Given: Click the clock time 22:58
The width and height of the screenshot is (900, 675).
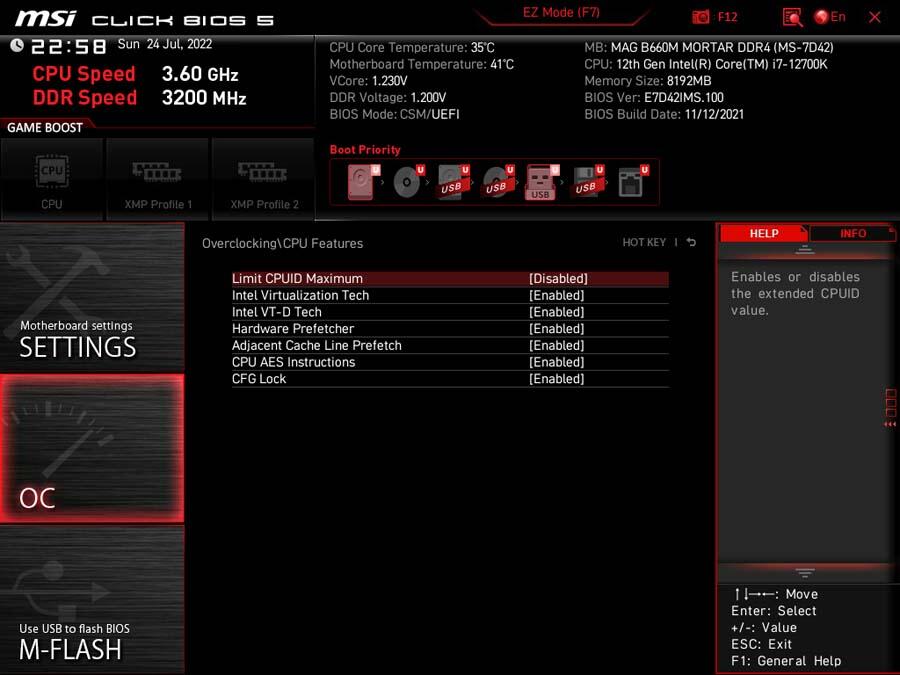Looking at the screenshot, I should tap(68, 46).
